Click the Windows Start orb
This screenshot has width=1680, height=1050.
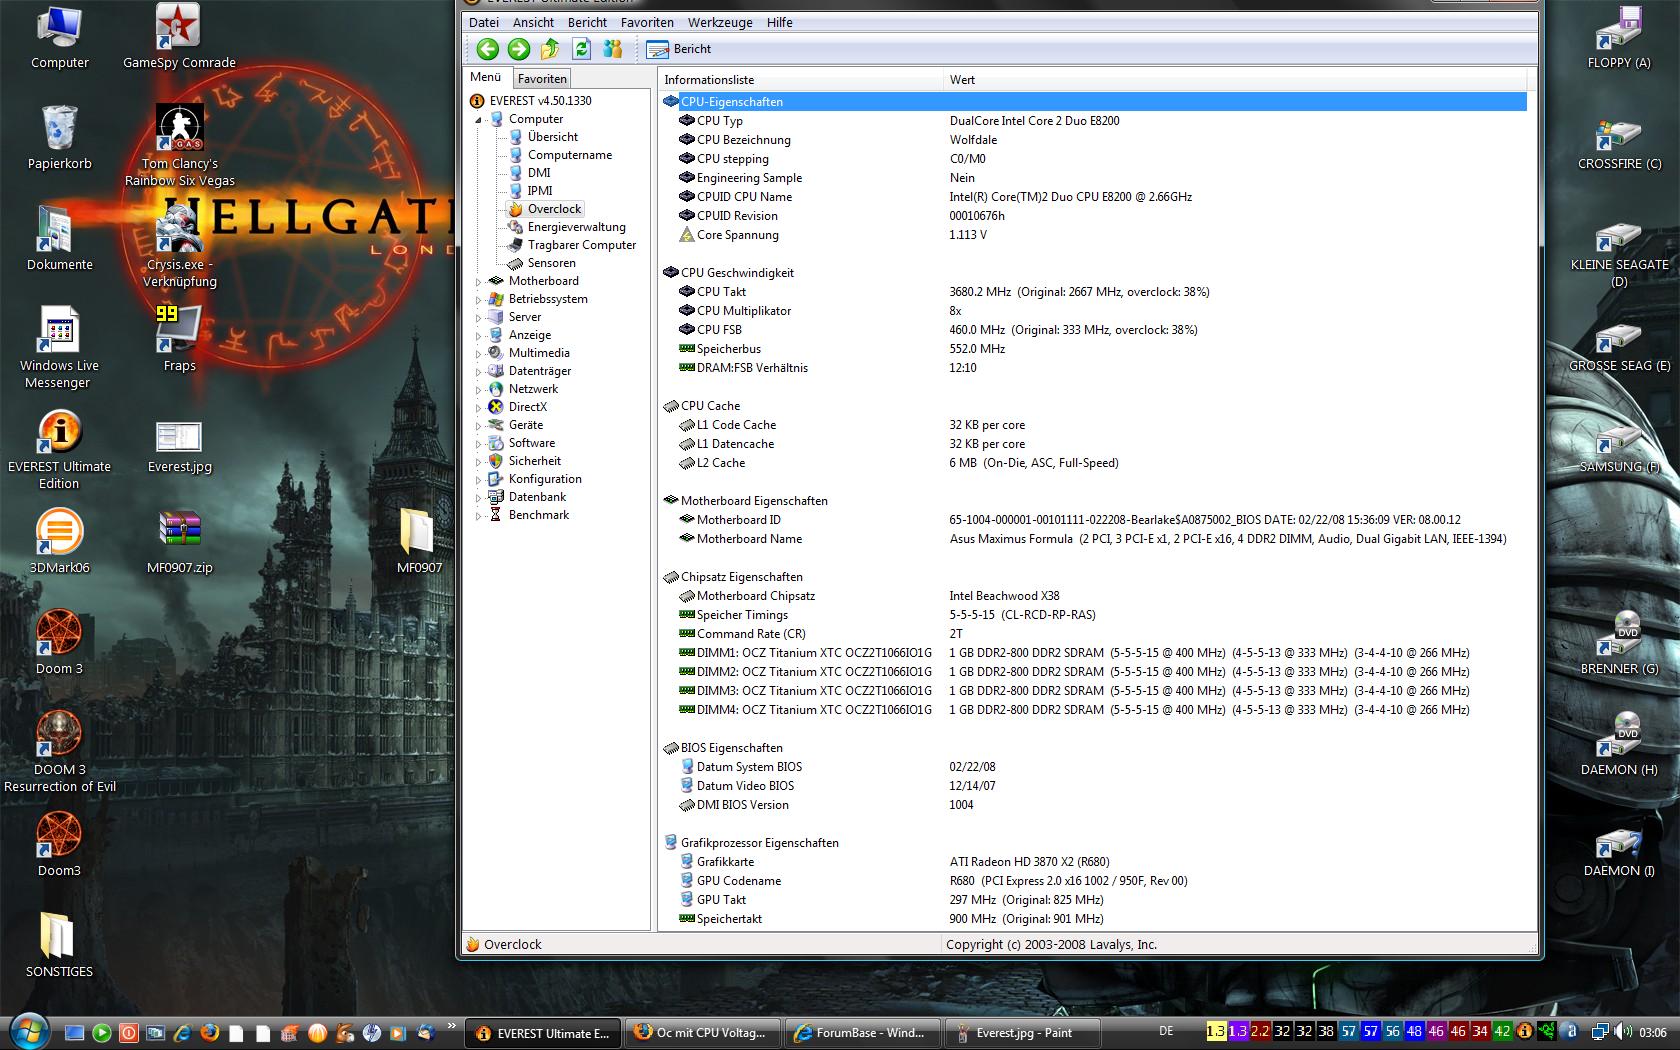coord(28,1030)
